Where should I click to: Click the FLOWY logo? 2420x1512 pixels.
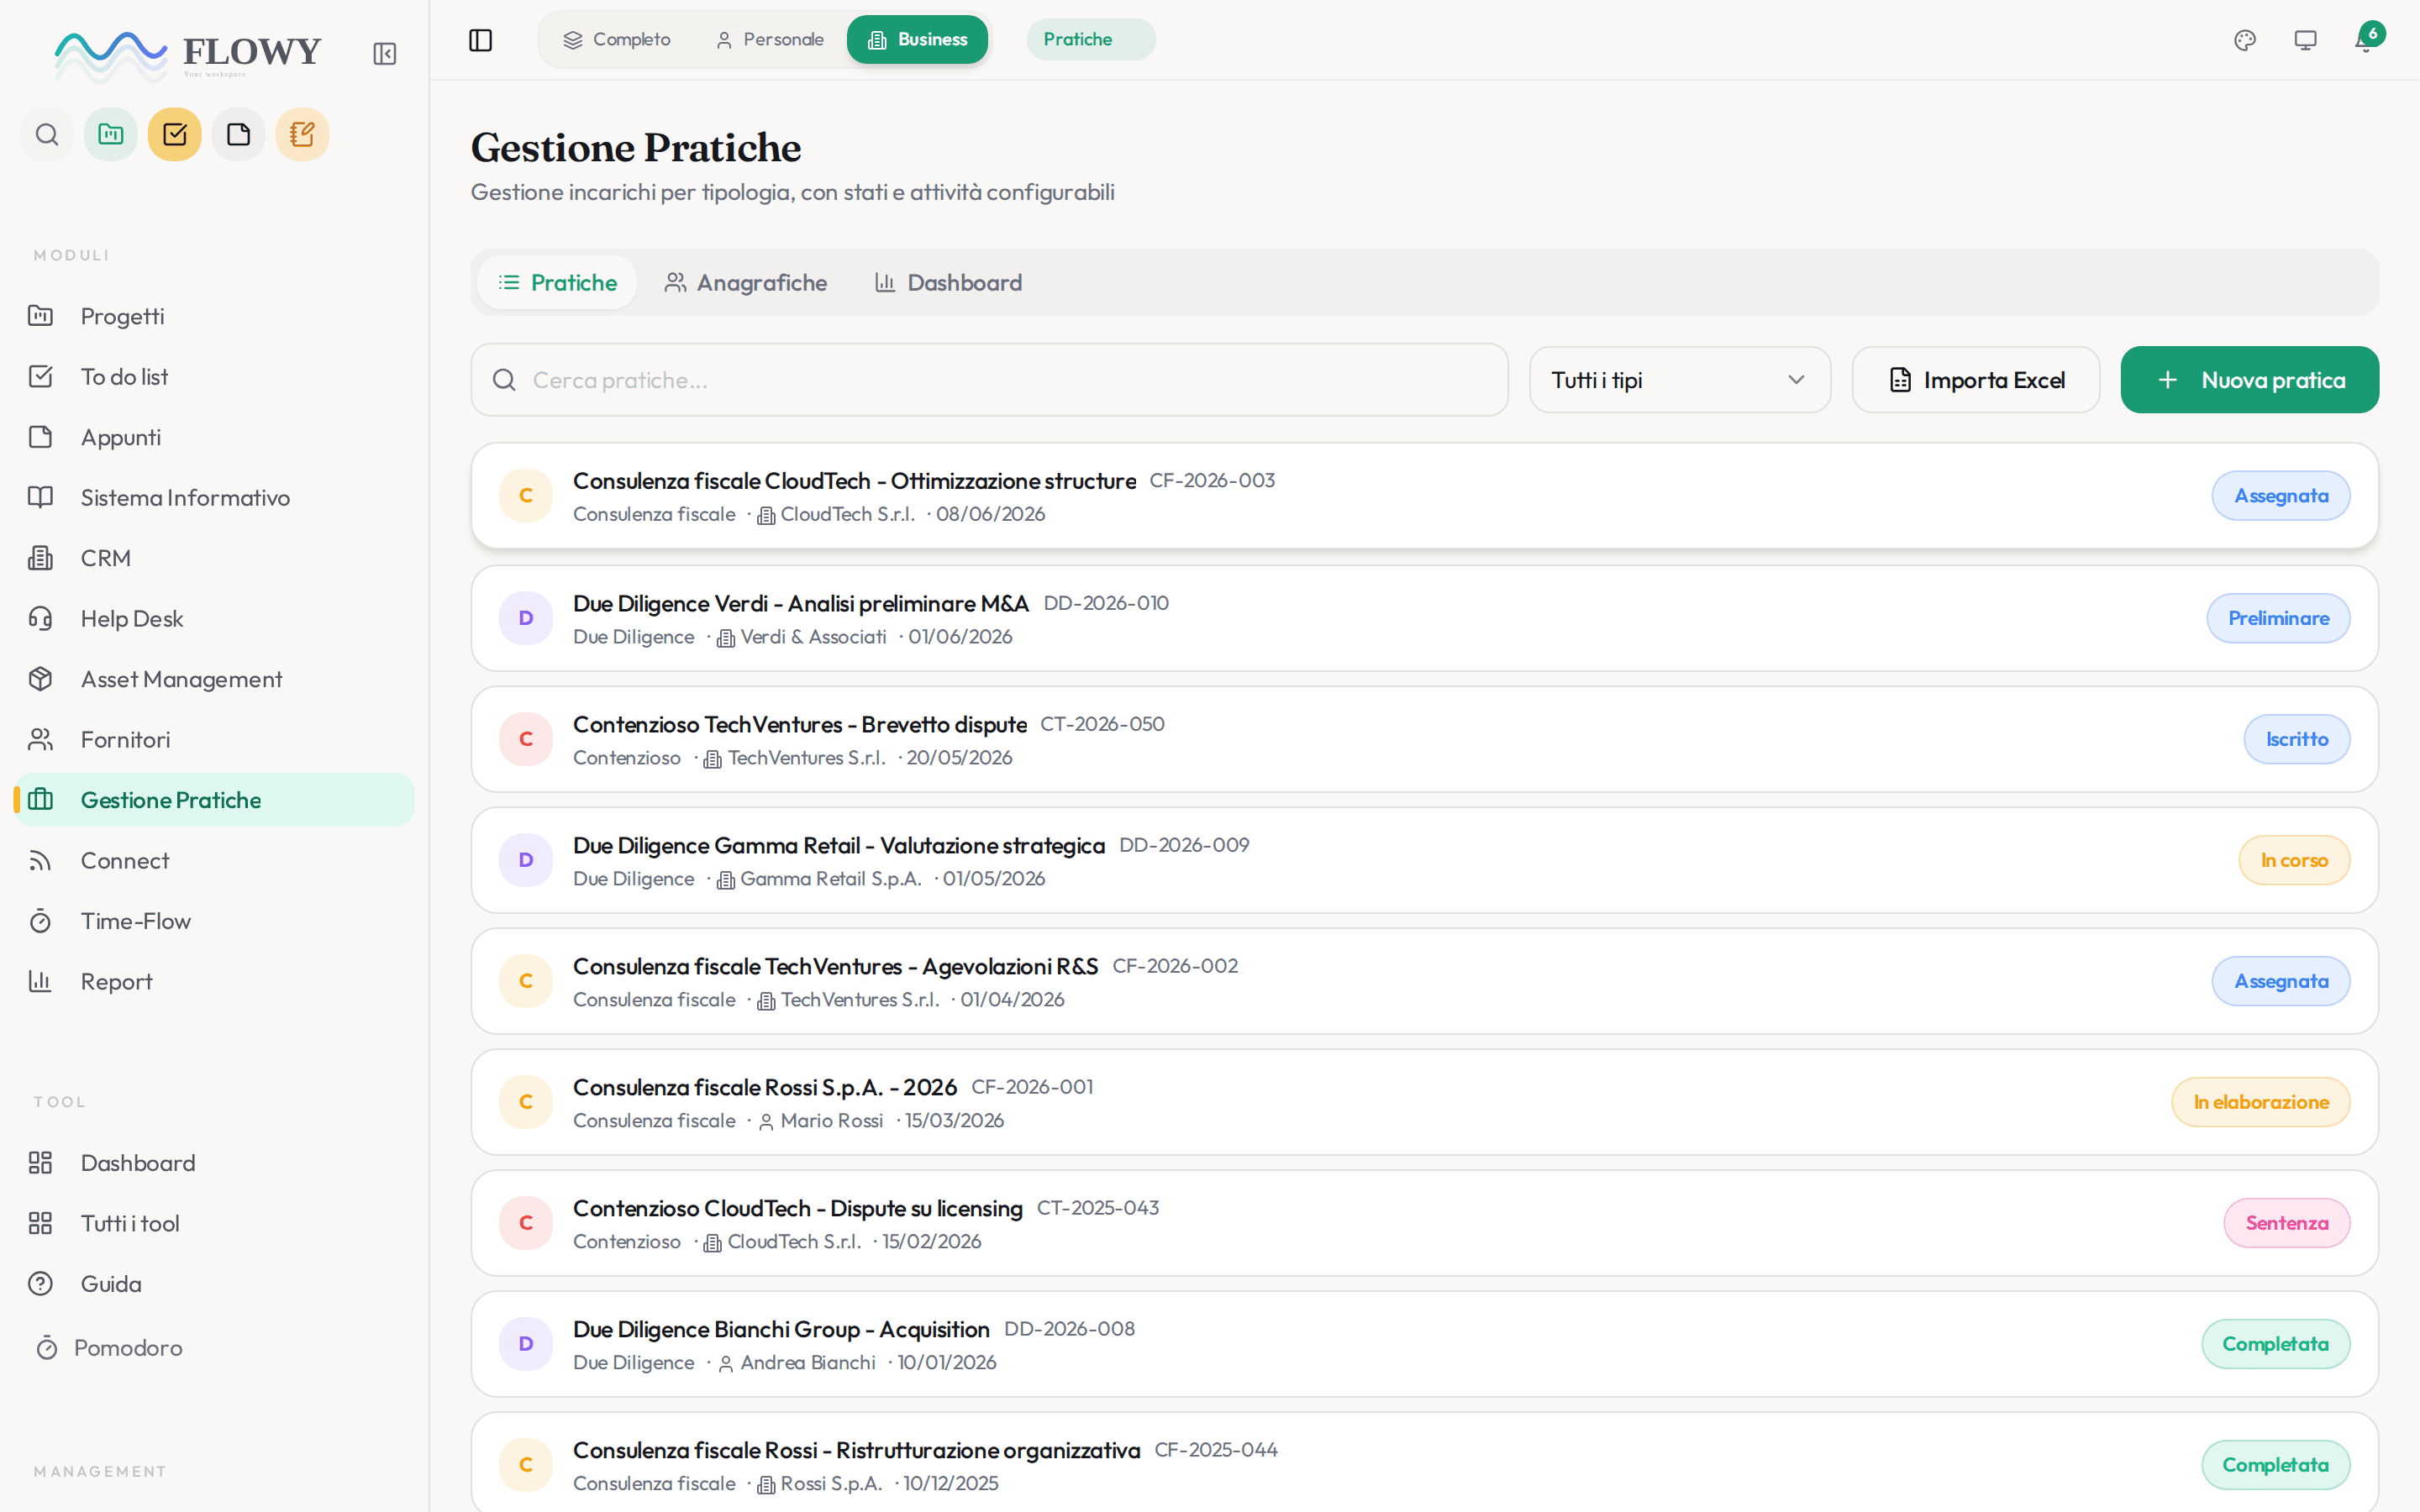click(188, 54)
